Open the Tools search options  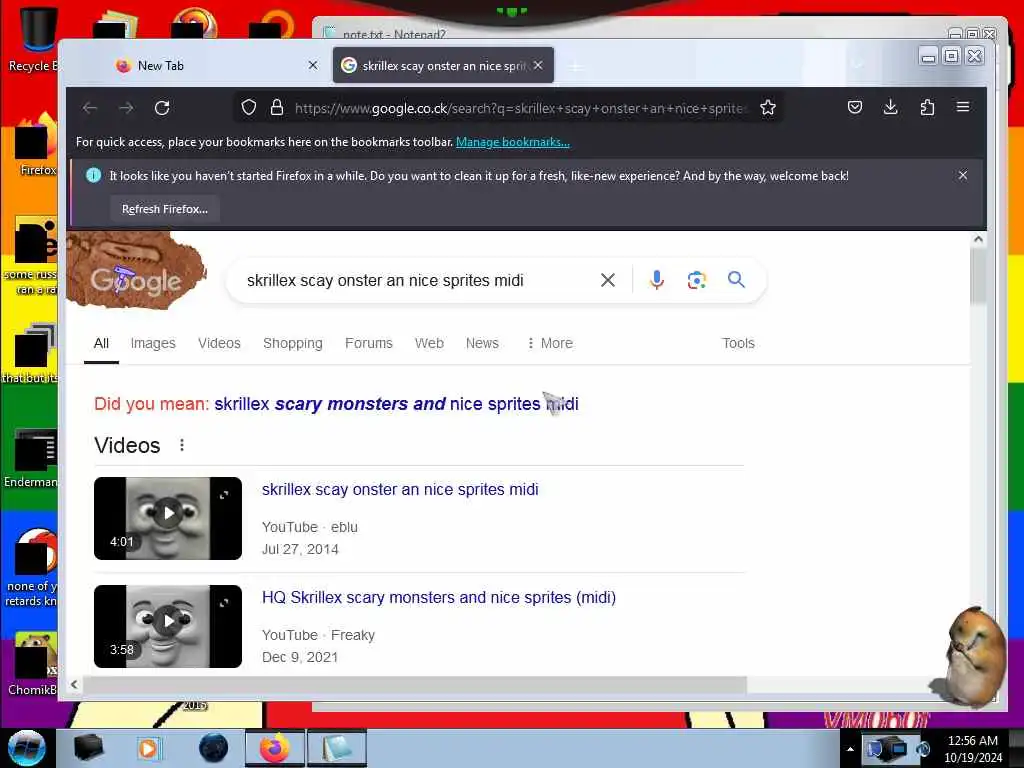coord(738,344)
